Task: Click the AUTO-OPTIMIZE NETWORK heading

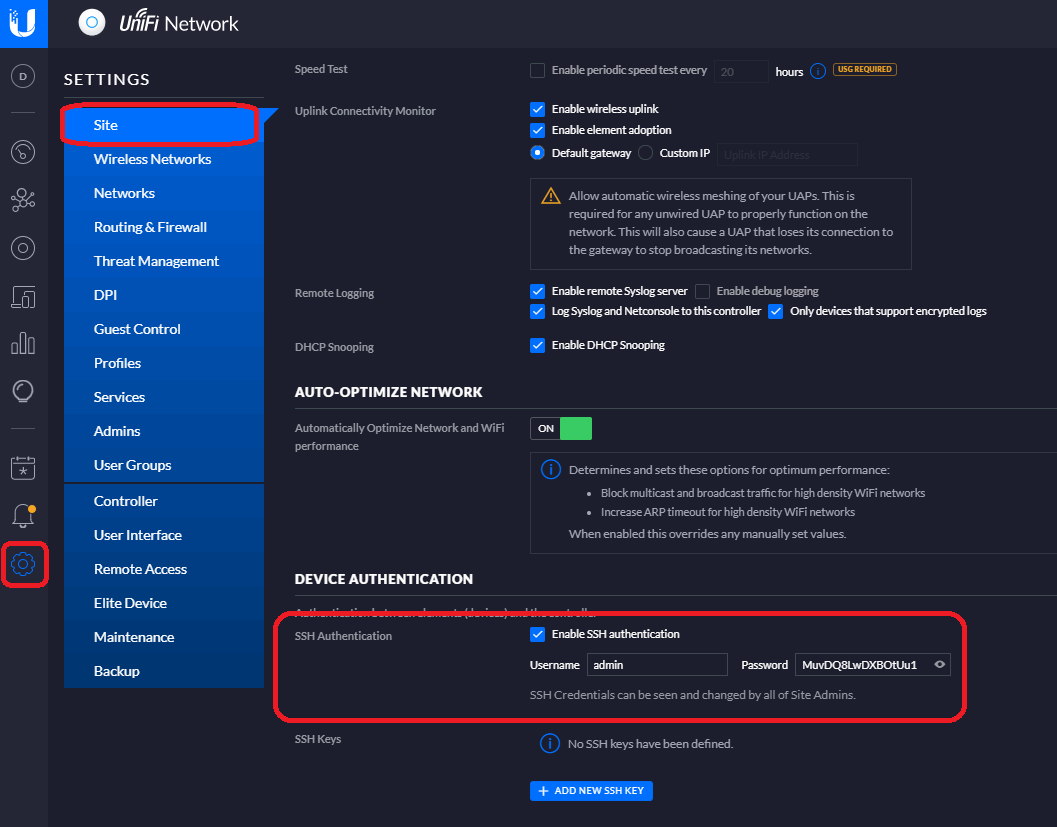Action: [388, 392]
